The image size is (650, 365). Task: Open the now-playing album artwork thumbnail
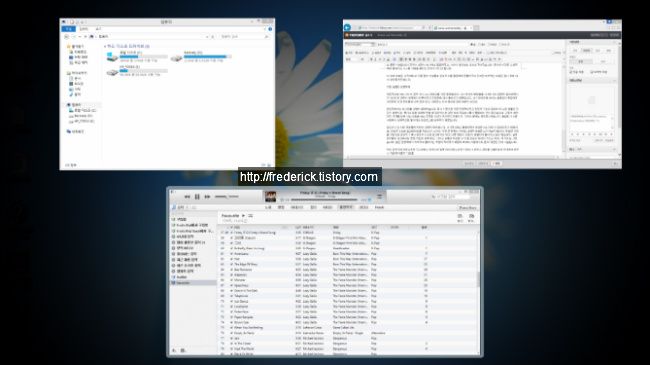point(270,196)
